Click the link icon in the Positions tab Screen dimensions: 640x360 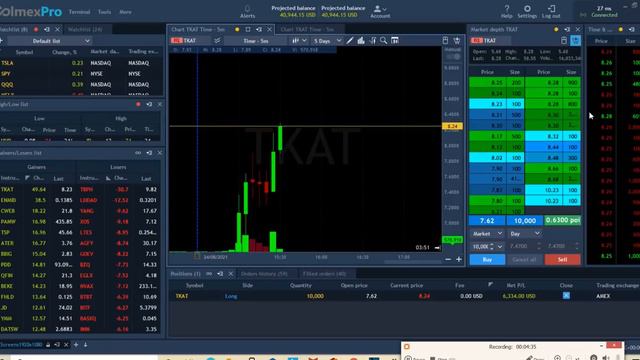coord(209,273)
